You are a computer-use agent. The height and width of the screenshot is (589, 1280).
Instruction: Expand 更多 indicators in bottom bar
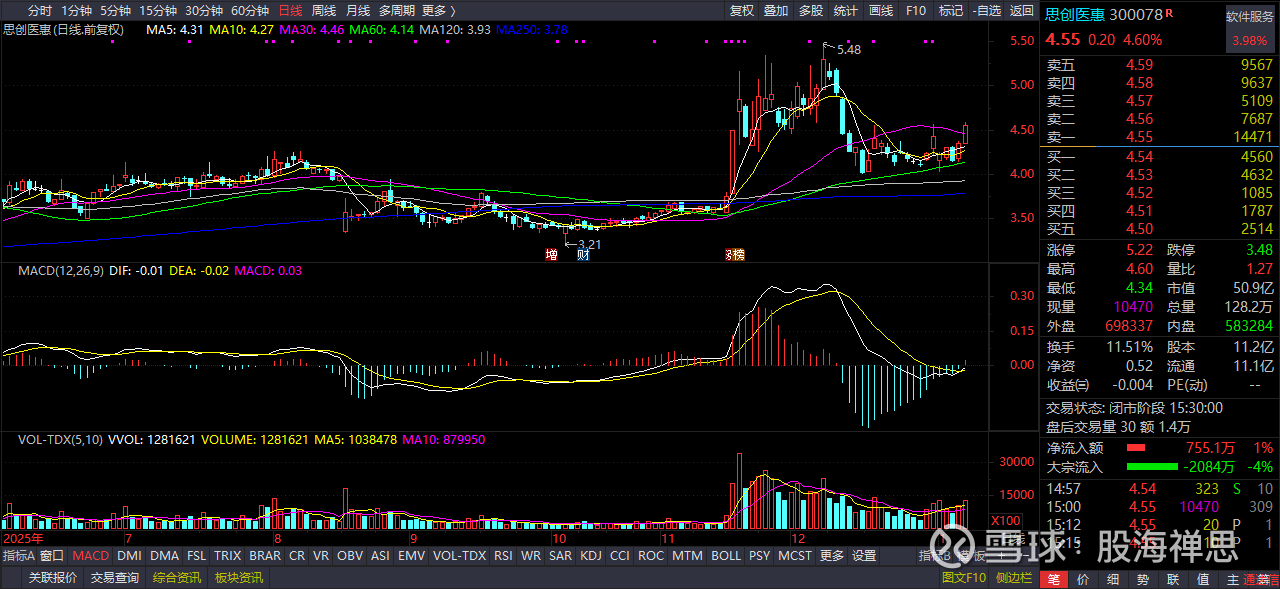[831, 556]
